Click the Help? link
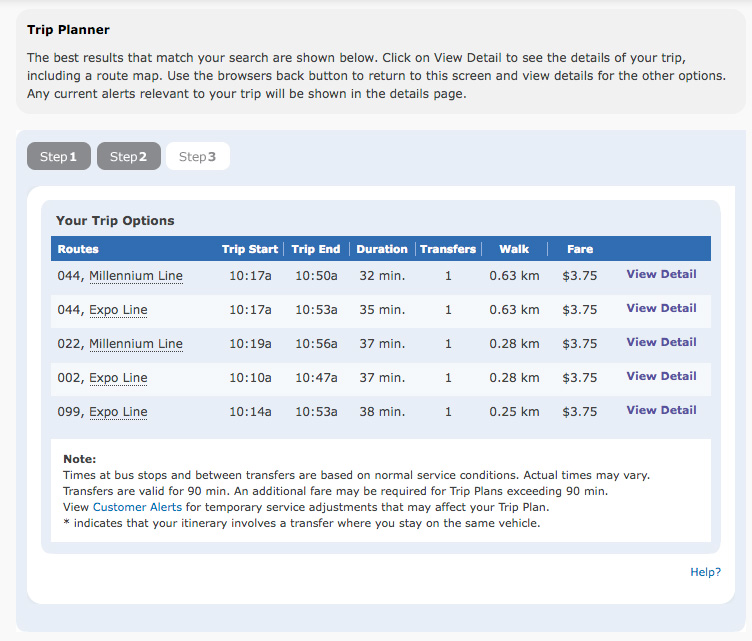 705,572
